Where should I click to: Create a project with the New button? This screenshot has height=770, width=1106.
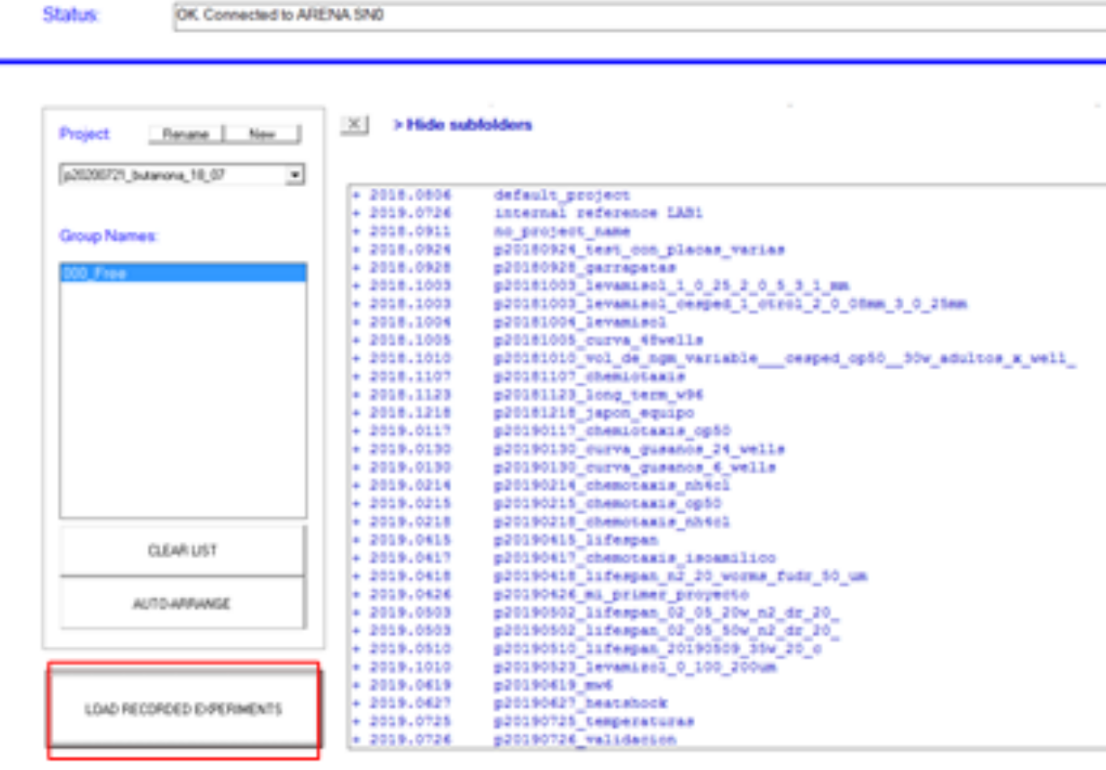pos(262,134)
